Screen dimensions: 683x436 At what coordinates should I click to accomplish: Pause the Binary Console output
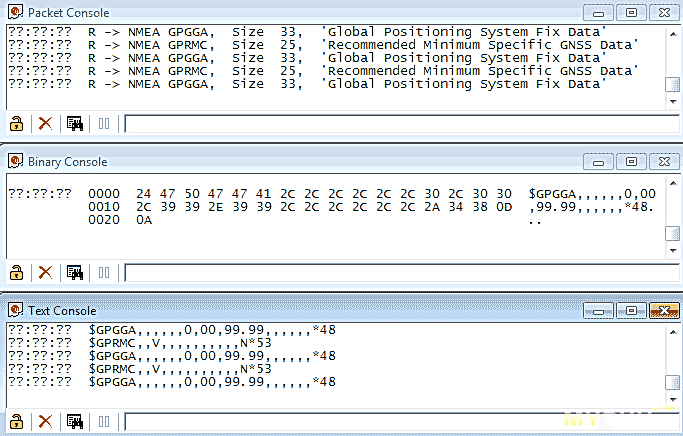pyautogui.click(x=104, y=272)
